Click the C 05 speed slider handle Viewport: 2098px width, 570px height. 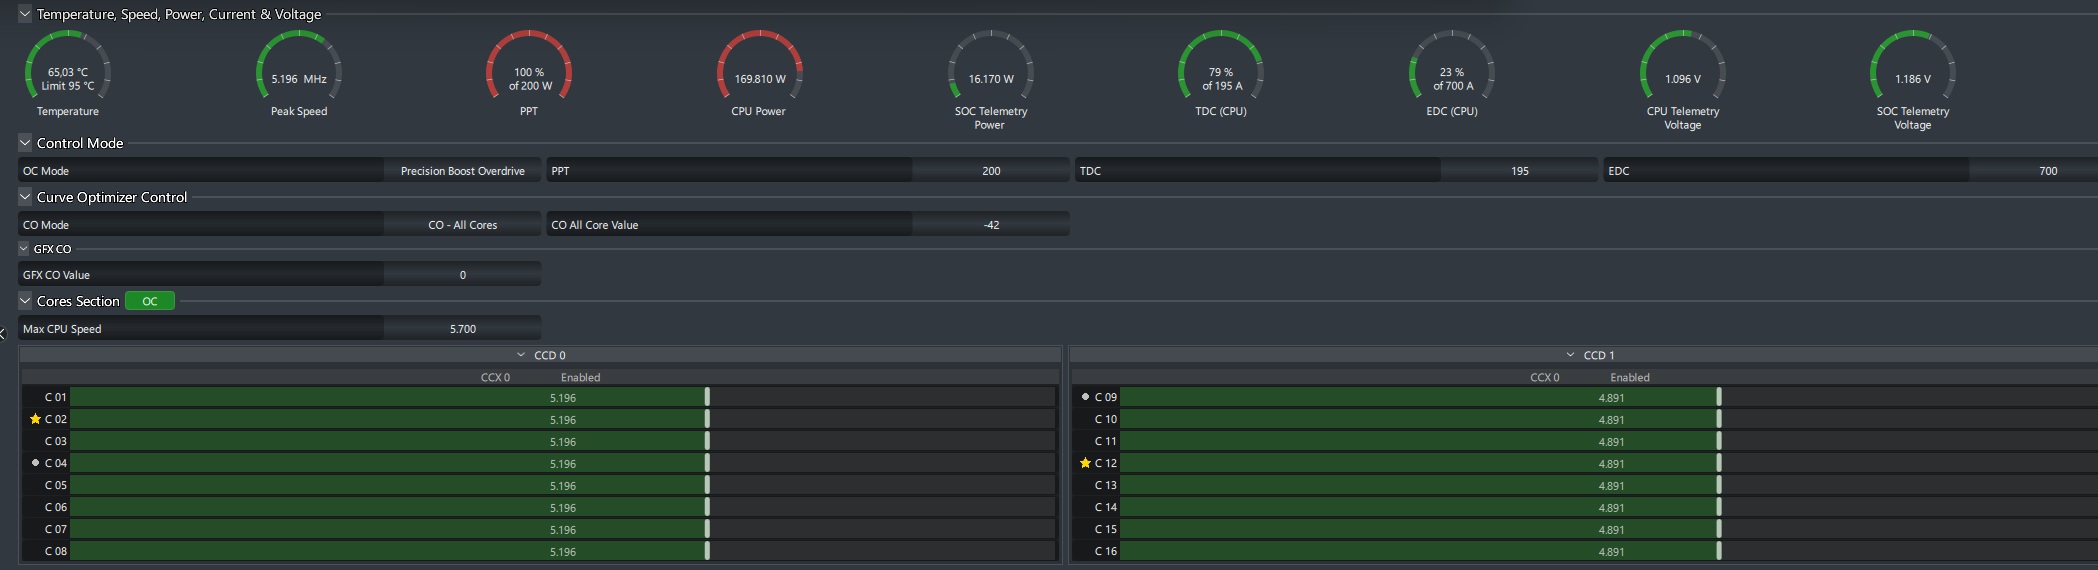click(x=707, y=485)
